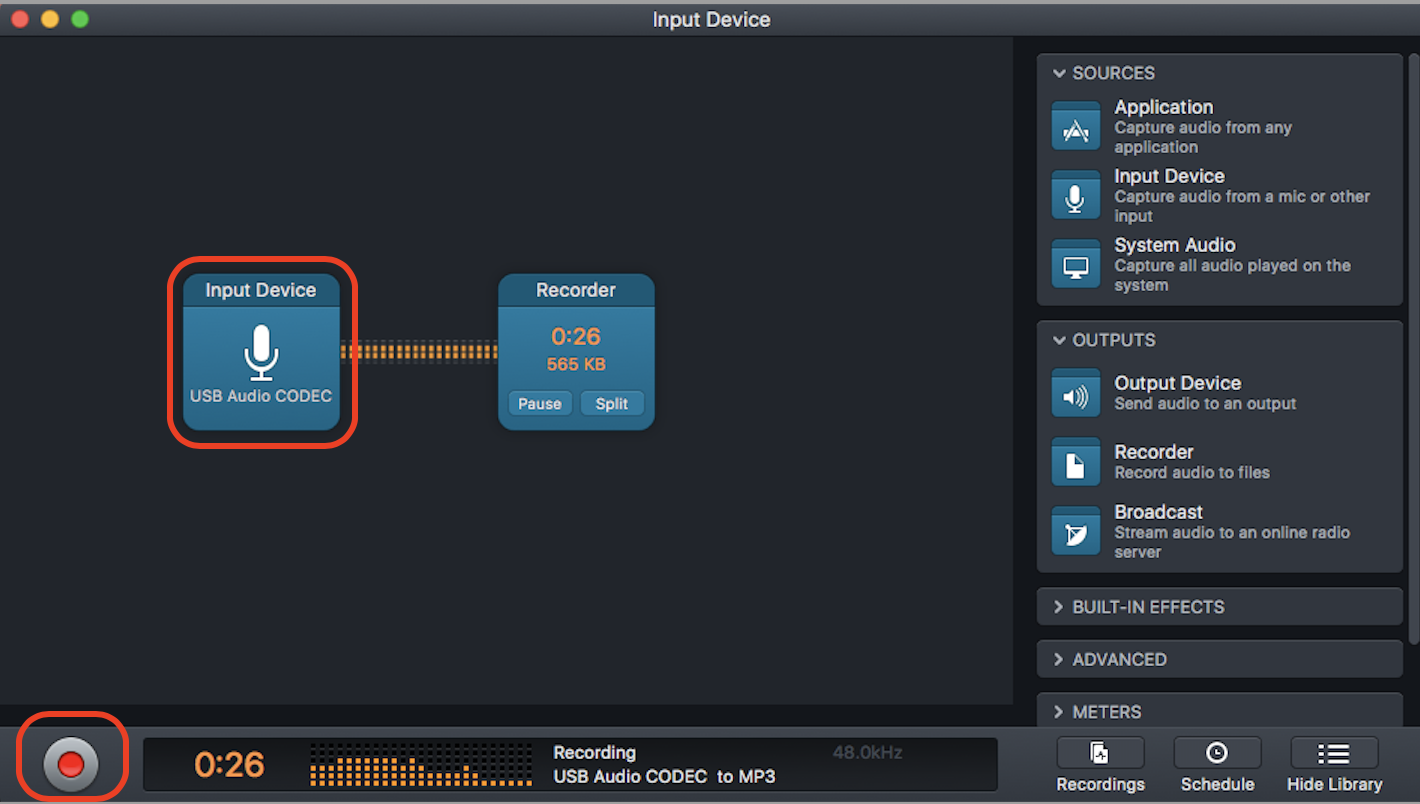Click the Application source icon

[1075, 127]
